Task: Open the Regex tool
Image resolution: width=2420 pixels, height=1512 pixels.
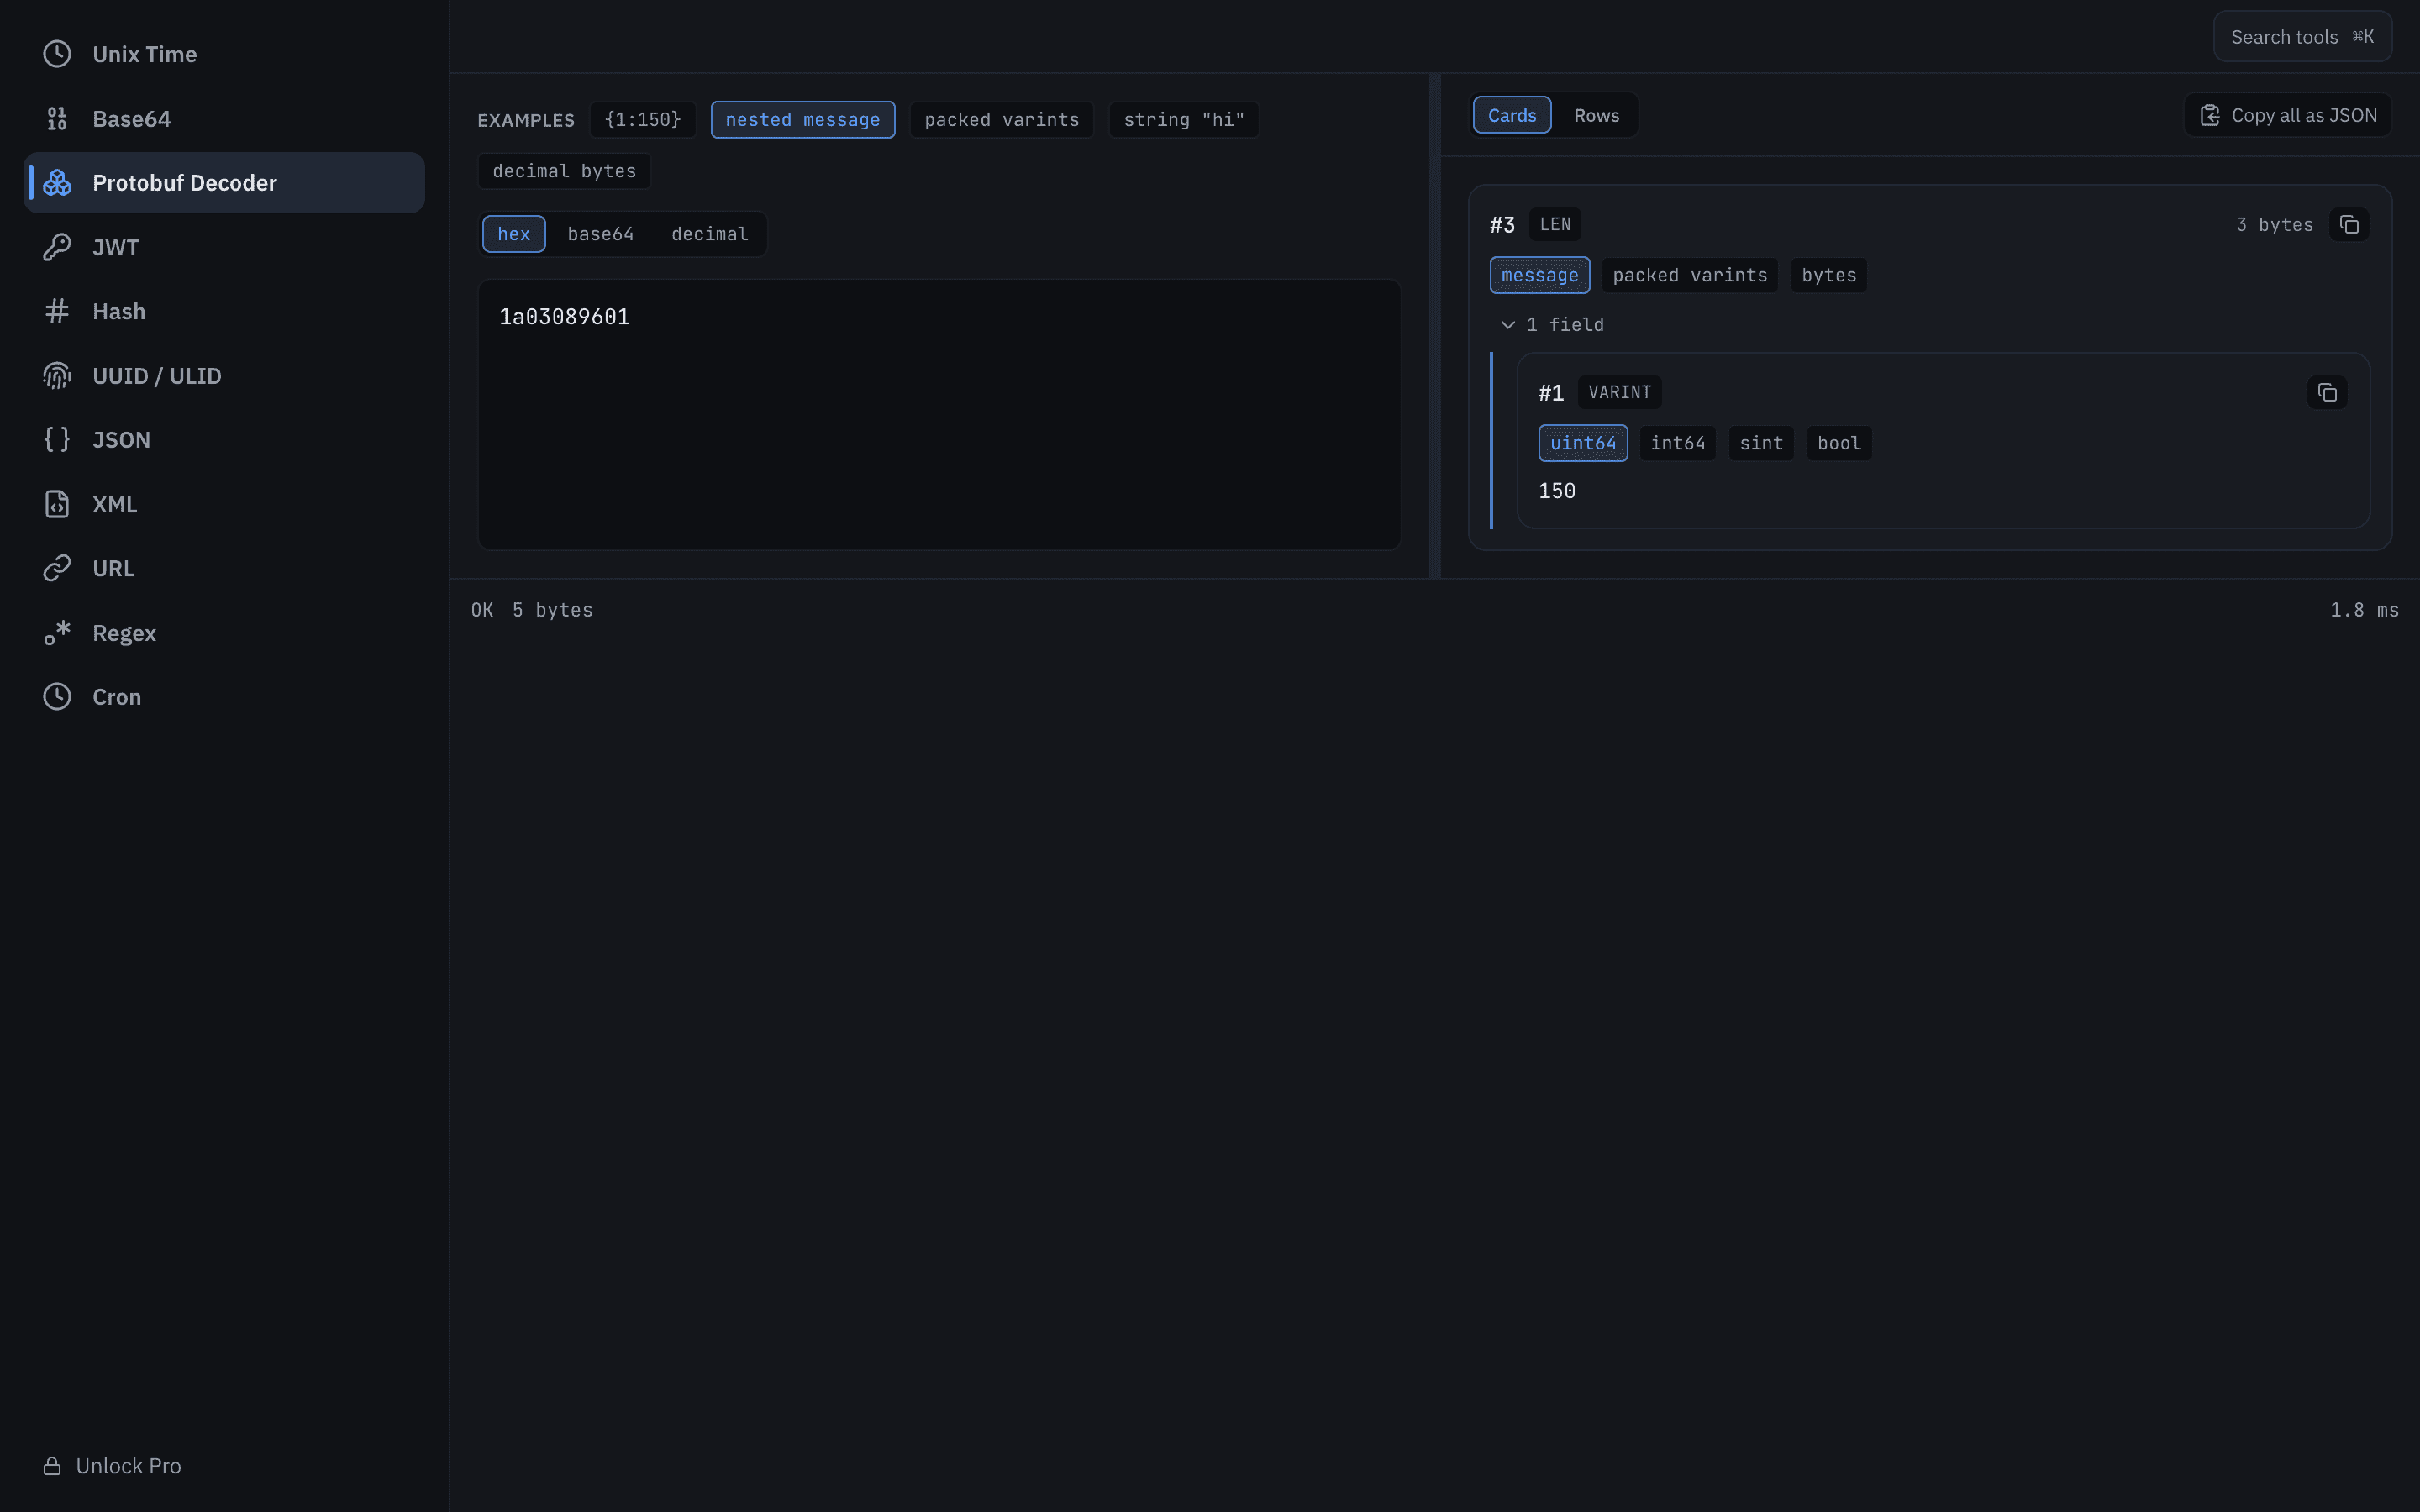Action: click(224, 633)
